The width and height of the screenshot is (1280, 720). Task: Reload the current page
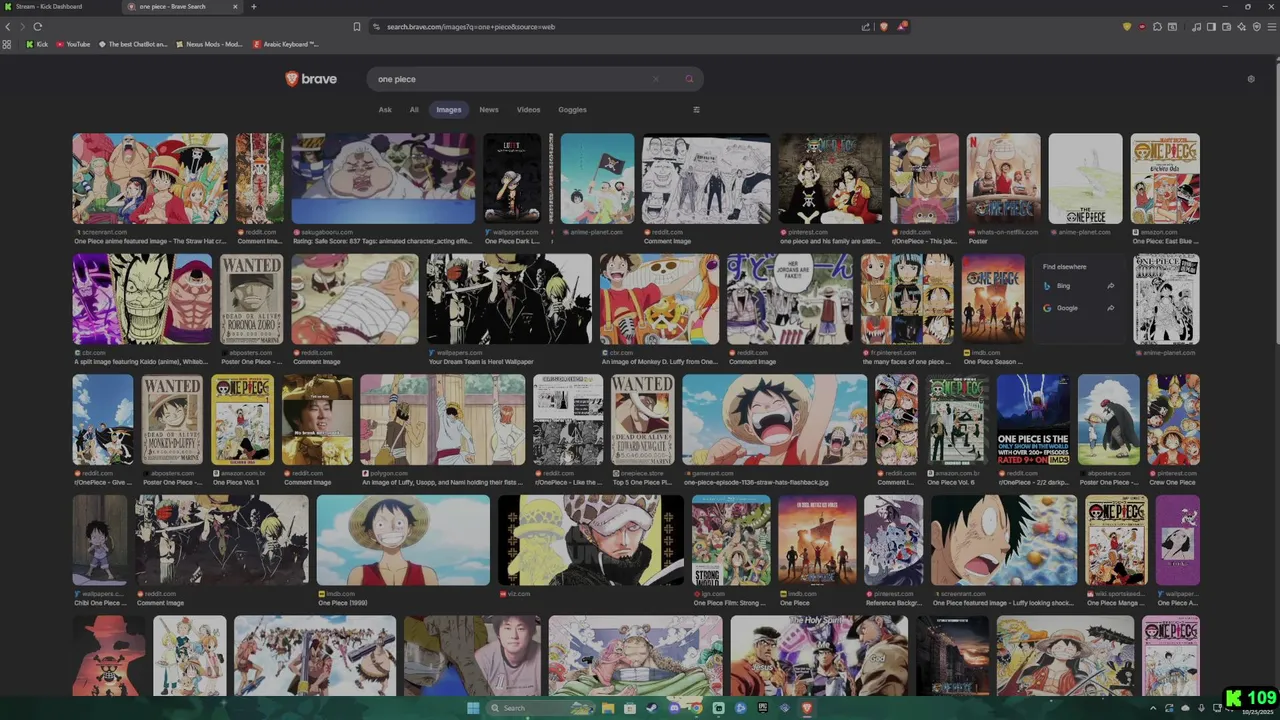point(38,27)
